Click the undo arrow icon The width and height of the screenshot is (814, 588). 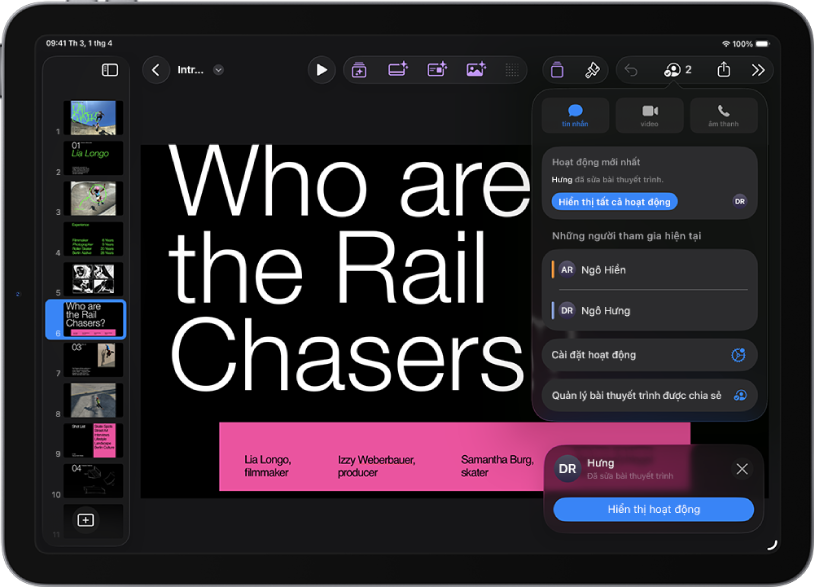(x=631, y=70)
